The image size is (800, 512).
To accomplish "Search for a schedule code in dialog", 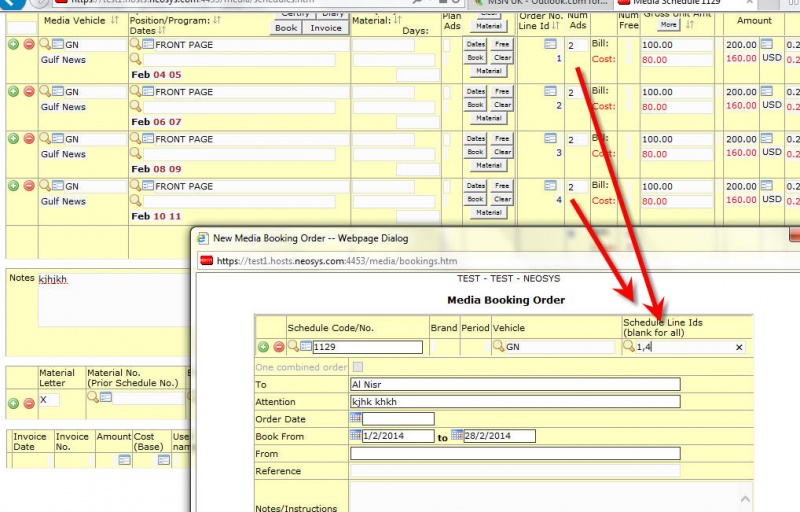I will coord(293,346).
